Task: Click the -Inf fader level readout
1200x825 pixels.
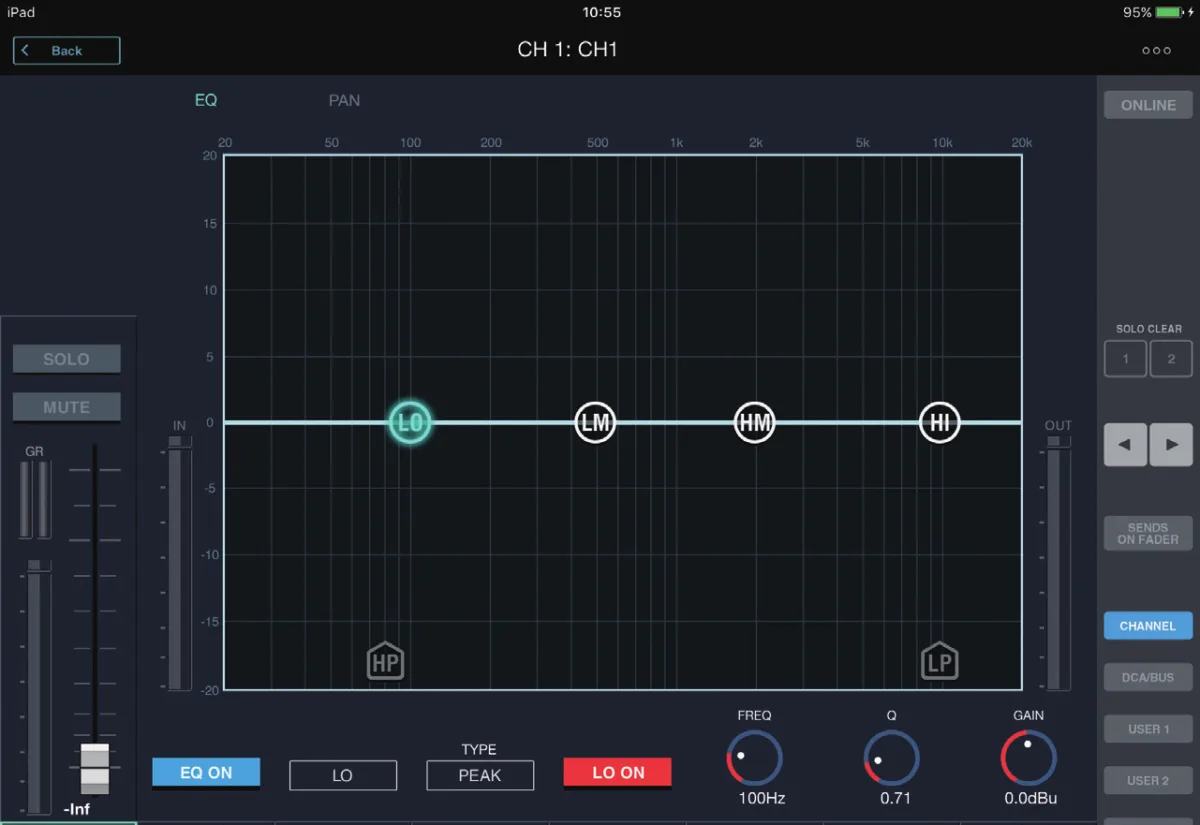Action: tap(78, 808)
